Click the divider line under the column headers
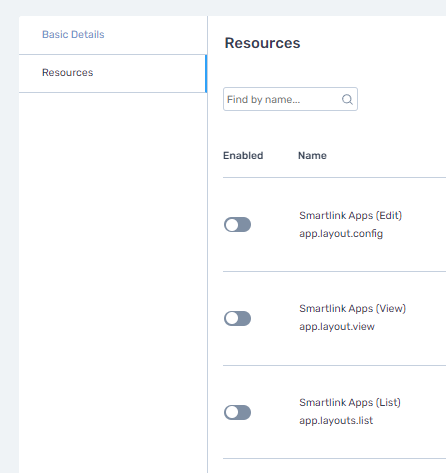446x473 pixels. coord(334,178)
